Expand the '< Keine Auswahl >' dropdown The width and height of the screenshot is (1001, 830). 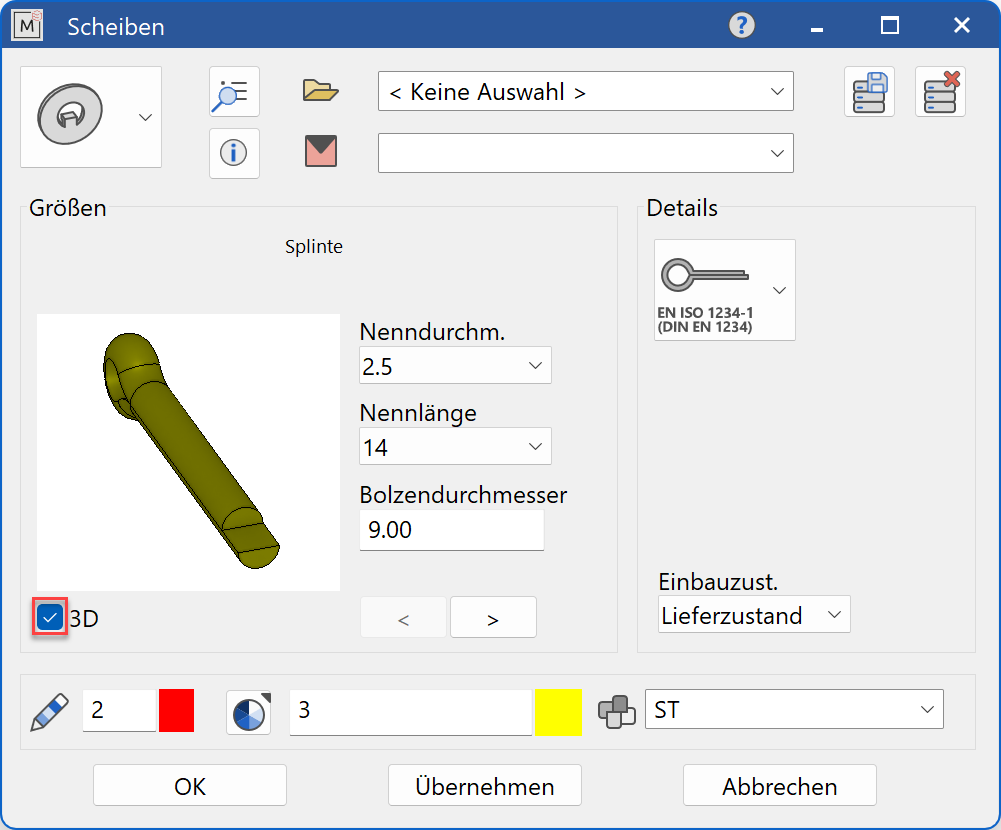585,91
